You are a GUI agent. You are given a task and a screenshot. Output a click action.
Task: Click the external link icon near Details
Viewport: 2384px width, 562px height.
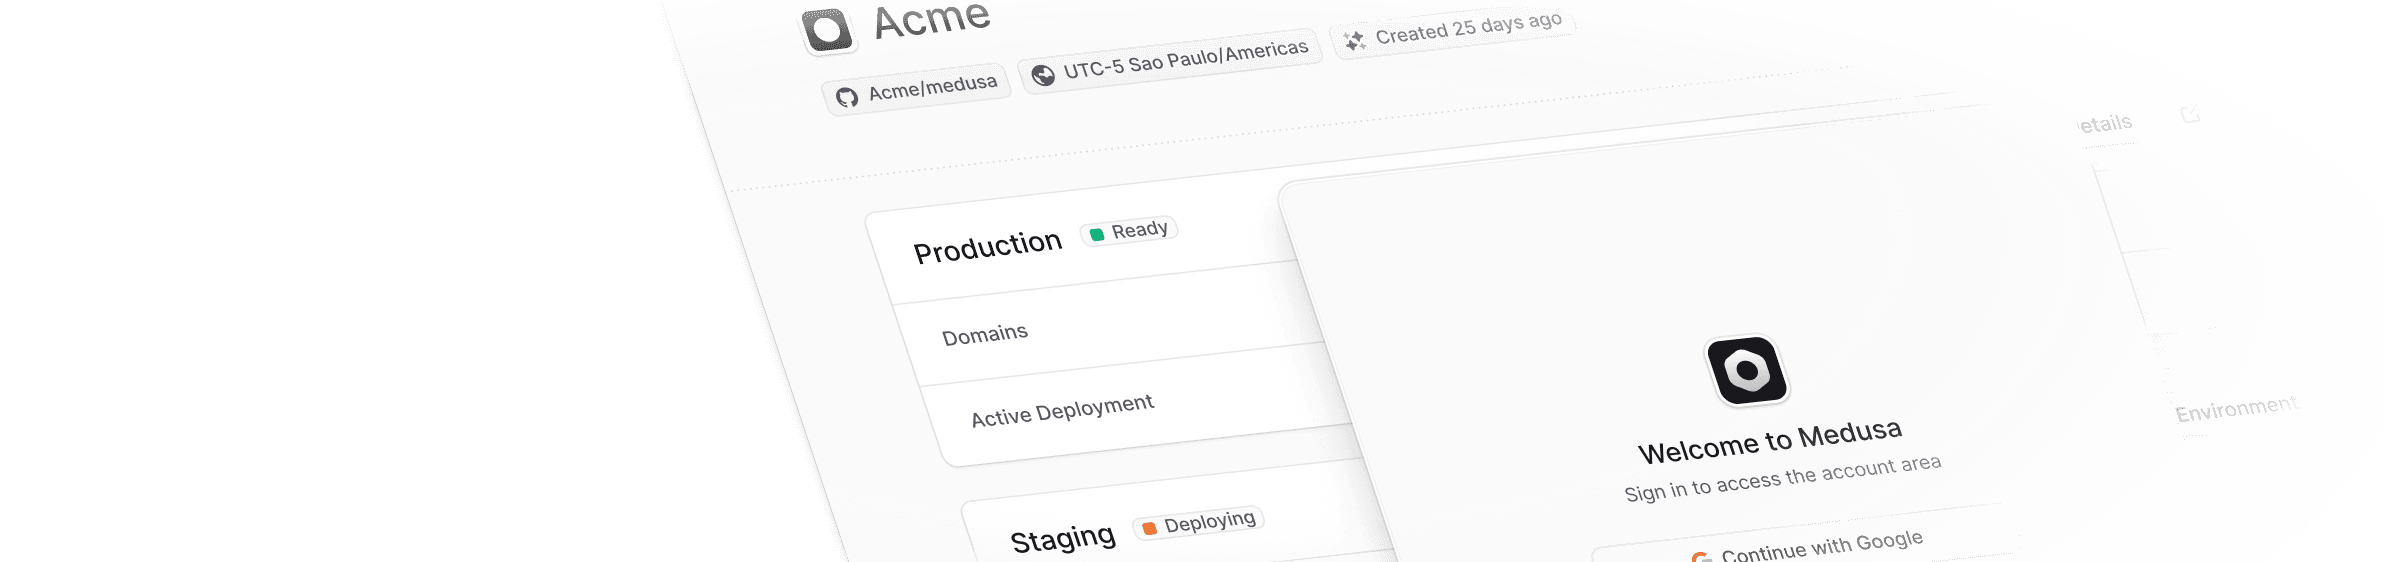point(2190,115)
